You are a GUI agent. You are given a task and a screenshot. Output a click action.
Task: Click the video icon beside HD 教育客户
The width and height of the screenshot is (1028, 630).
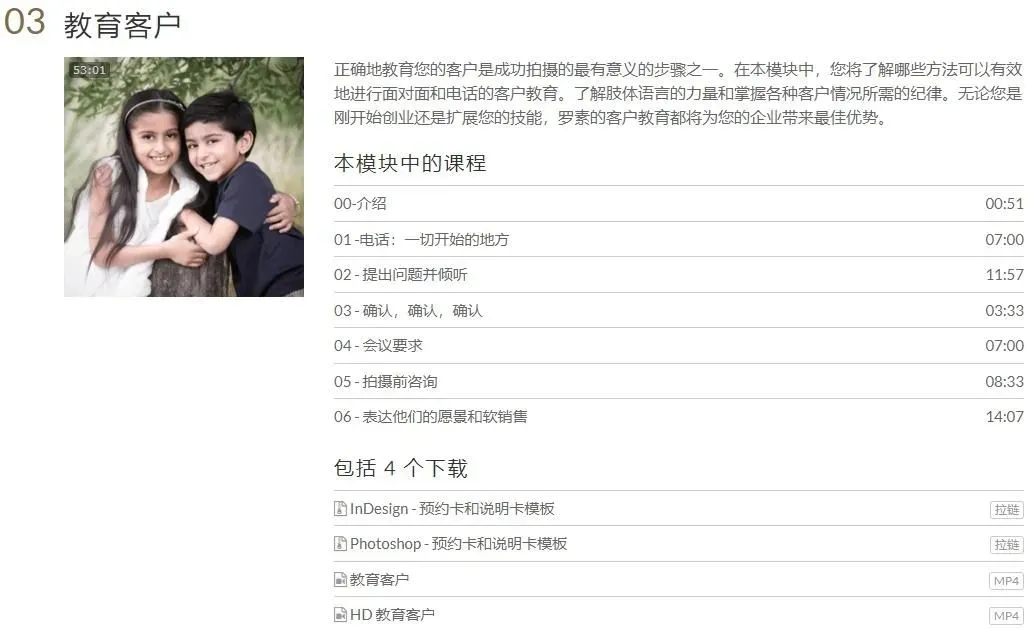(340, 615)
